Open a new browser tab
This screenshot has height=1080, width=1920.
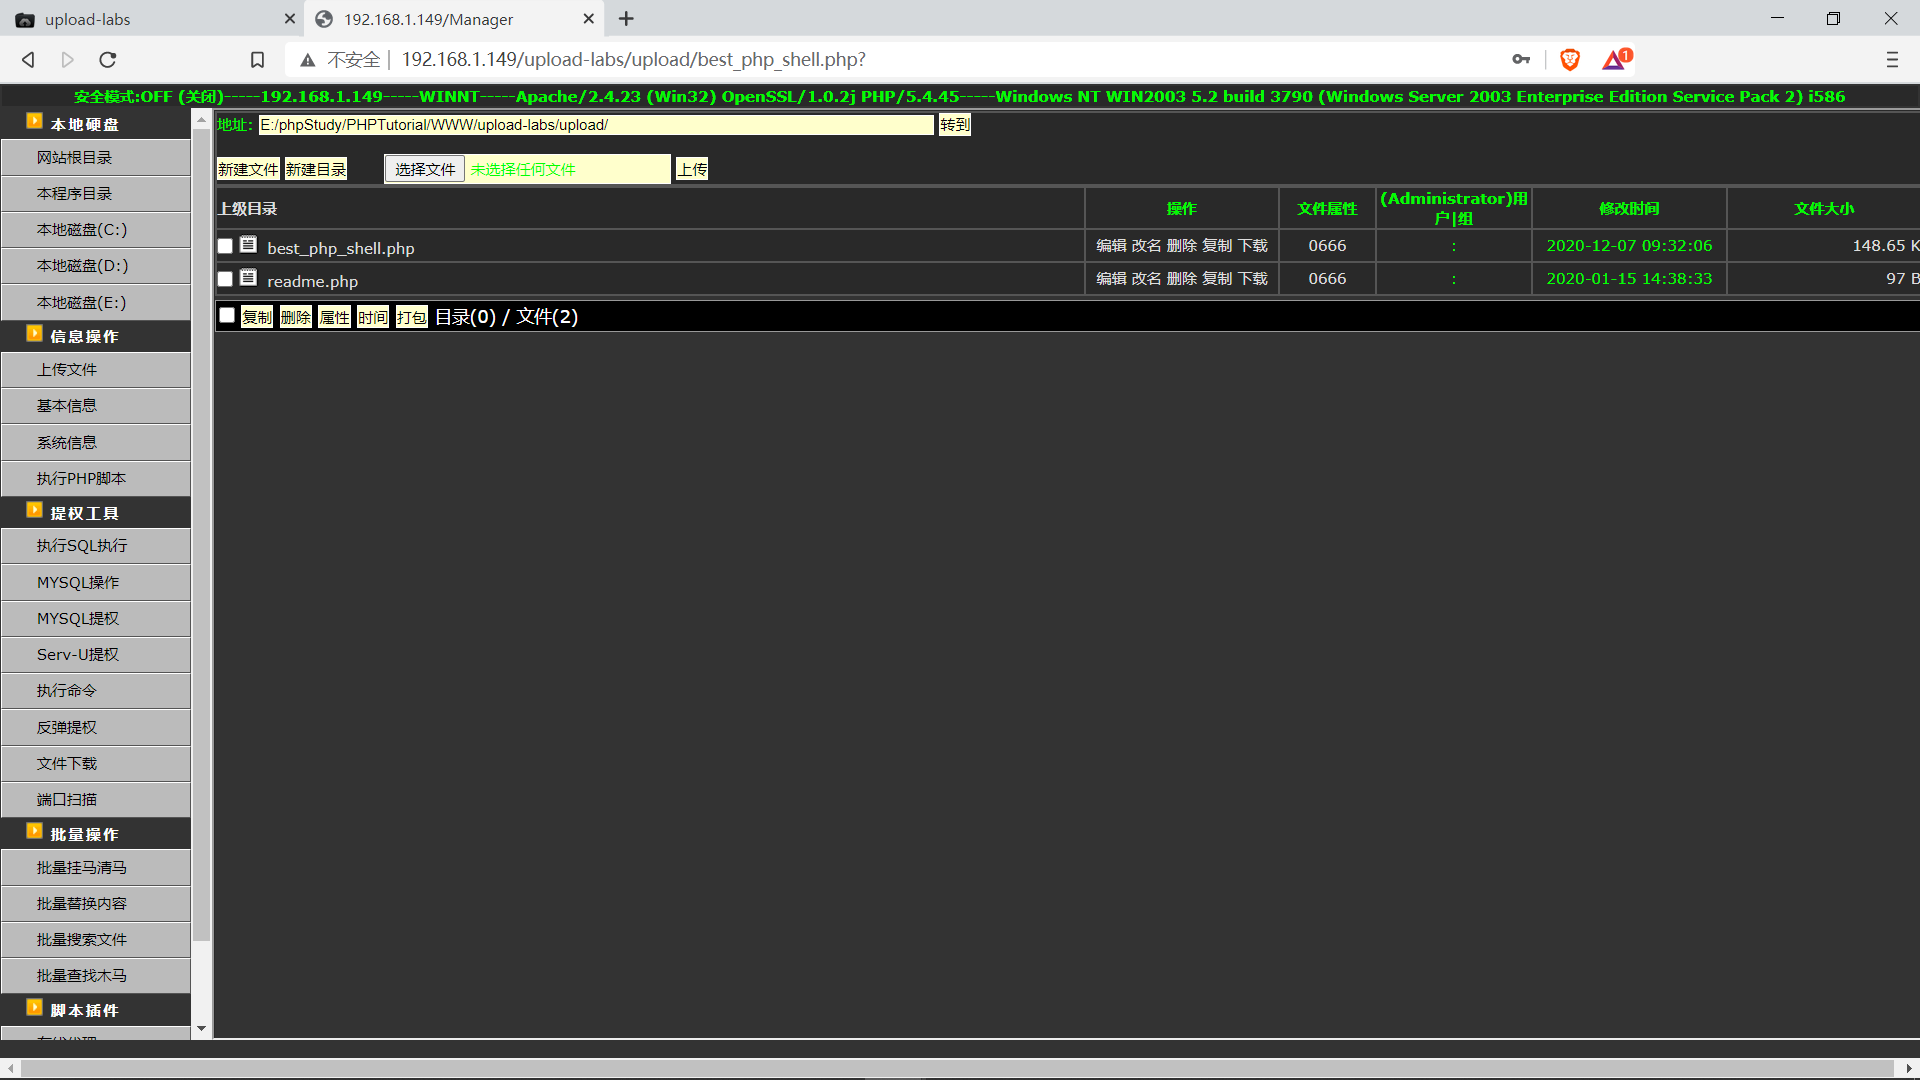(626, 19)
